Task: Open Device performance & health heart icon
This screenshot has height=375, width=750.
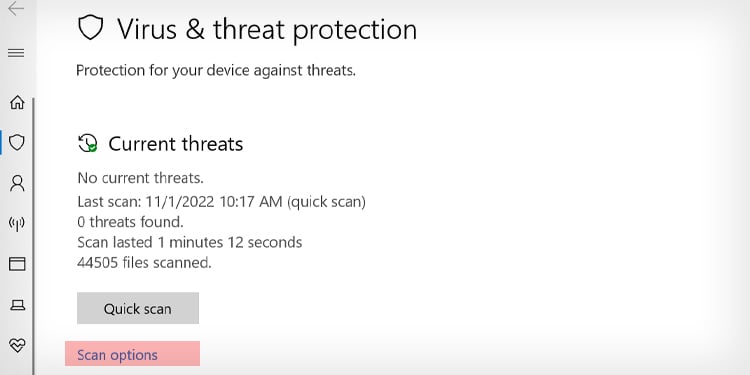Action: [x=17, y=345]
